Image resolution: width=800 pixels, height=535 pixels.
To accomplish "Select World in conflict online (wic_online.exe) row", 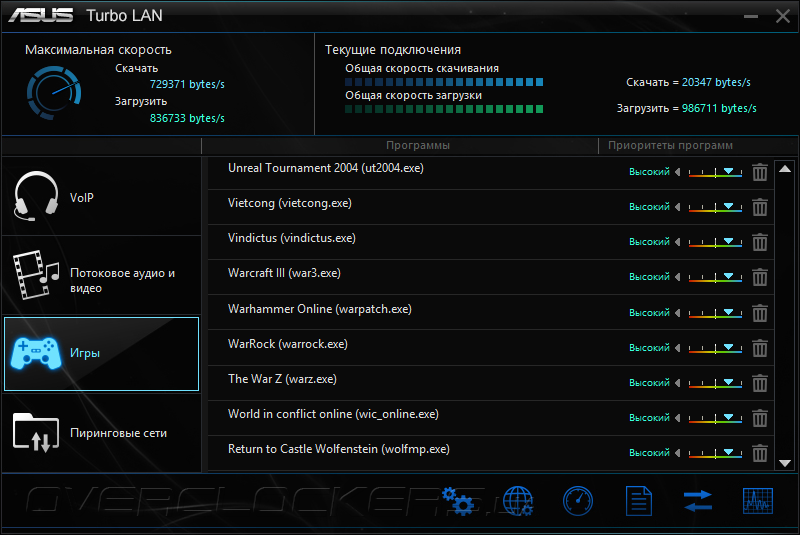I will [x=491, y=418].
